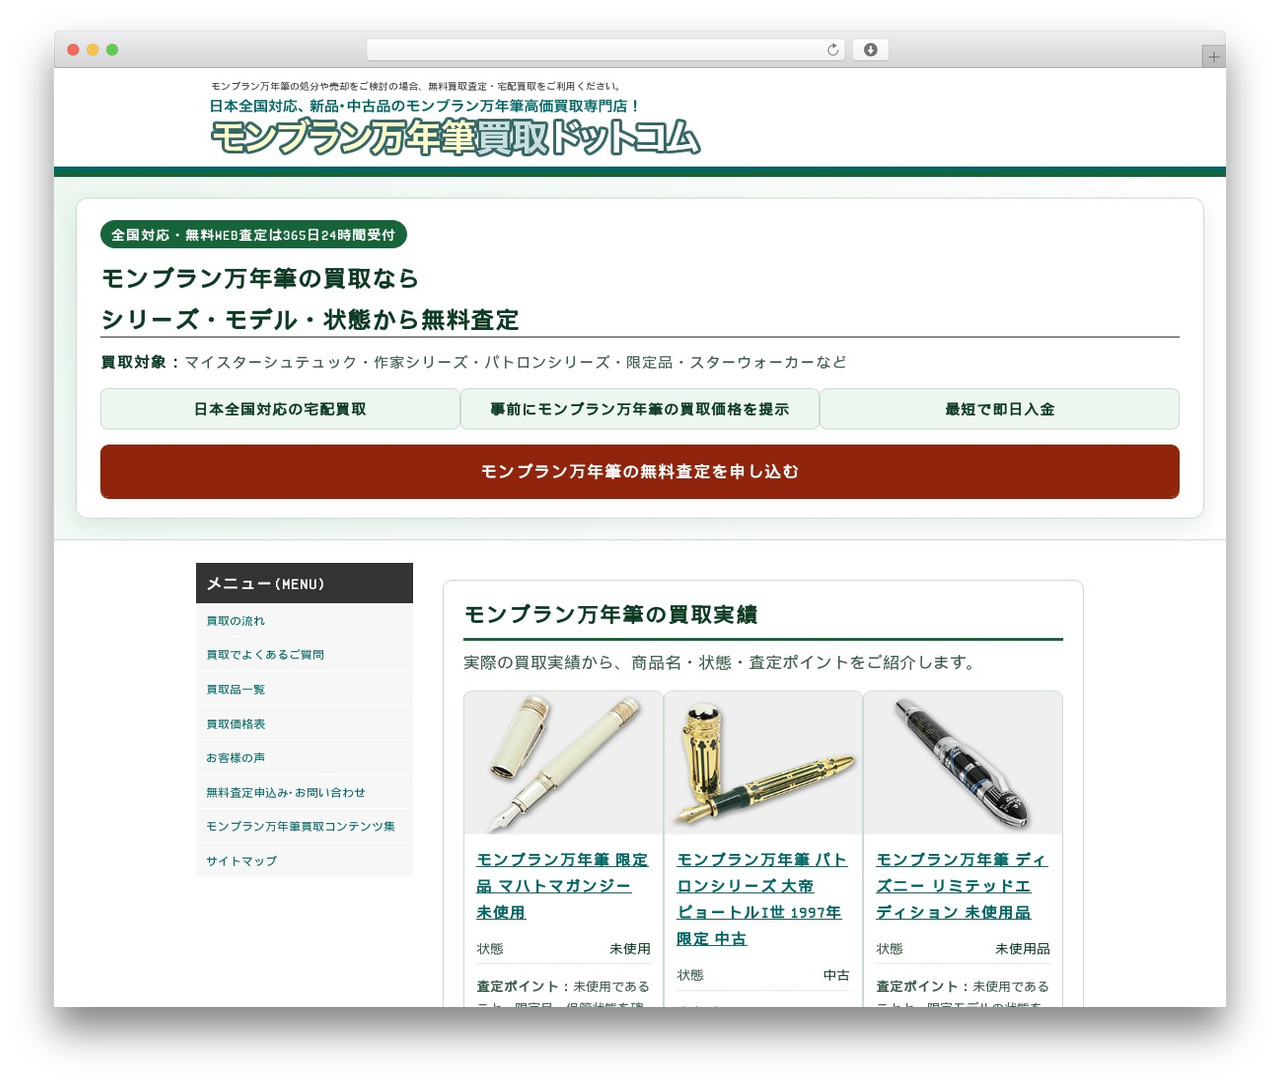Click the モンブラン万年筆の買取実績 heading

tap(610, 614)
